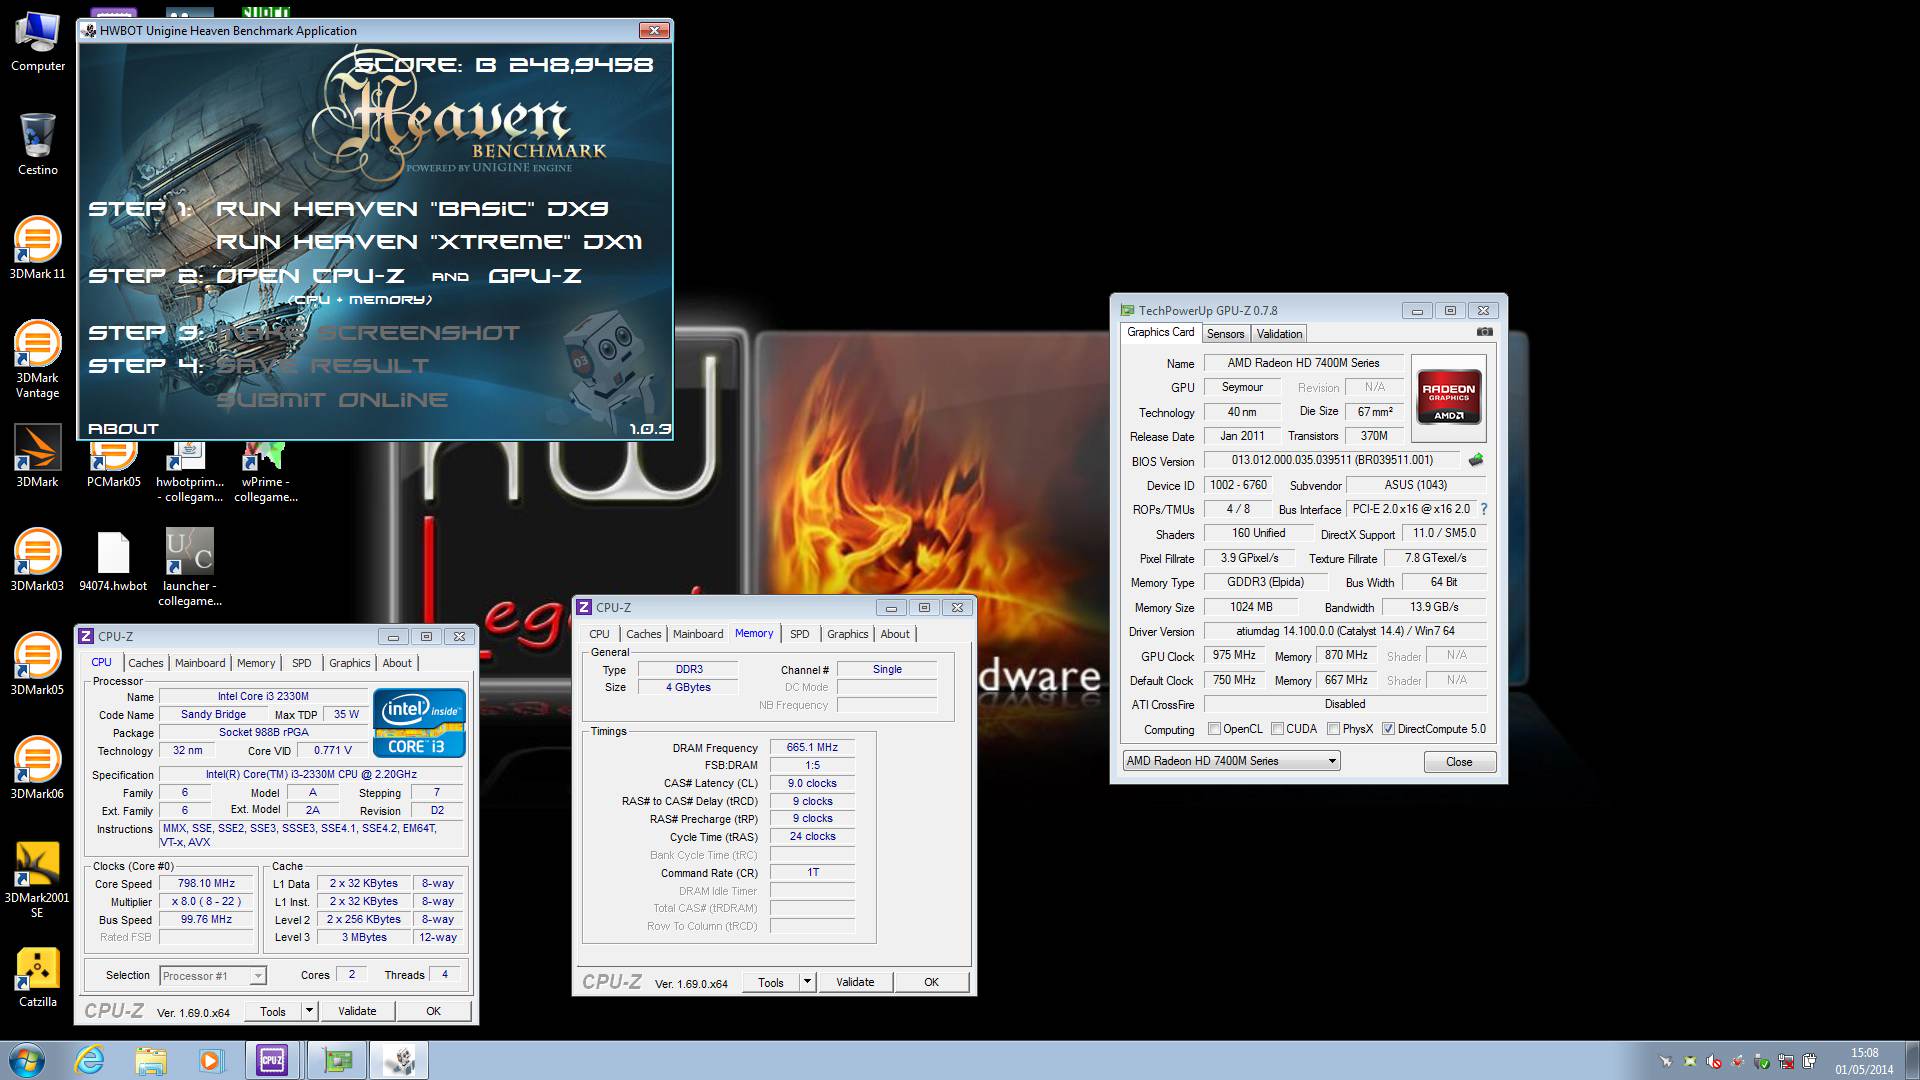The height and width of the screenshot is (1080, 1920).
Task: Click Tools button in CPU-Z Memory window
Action: (771, 982)
